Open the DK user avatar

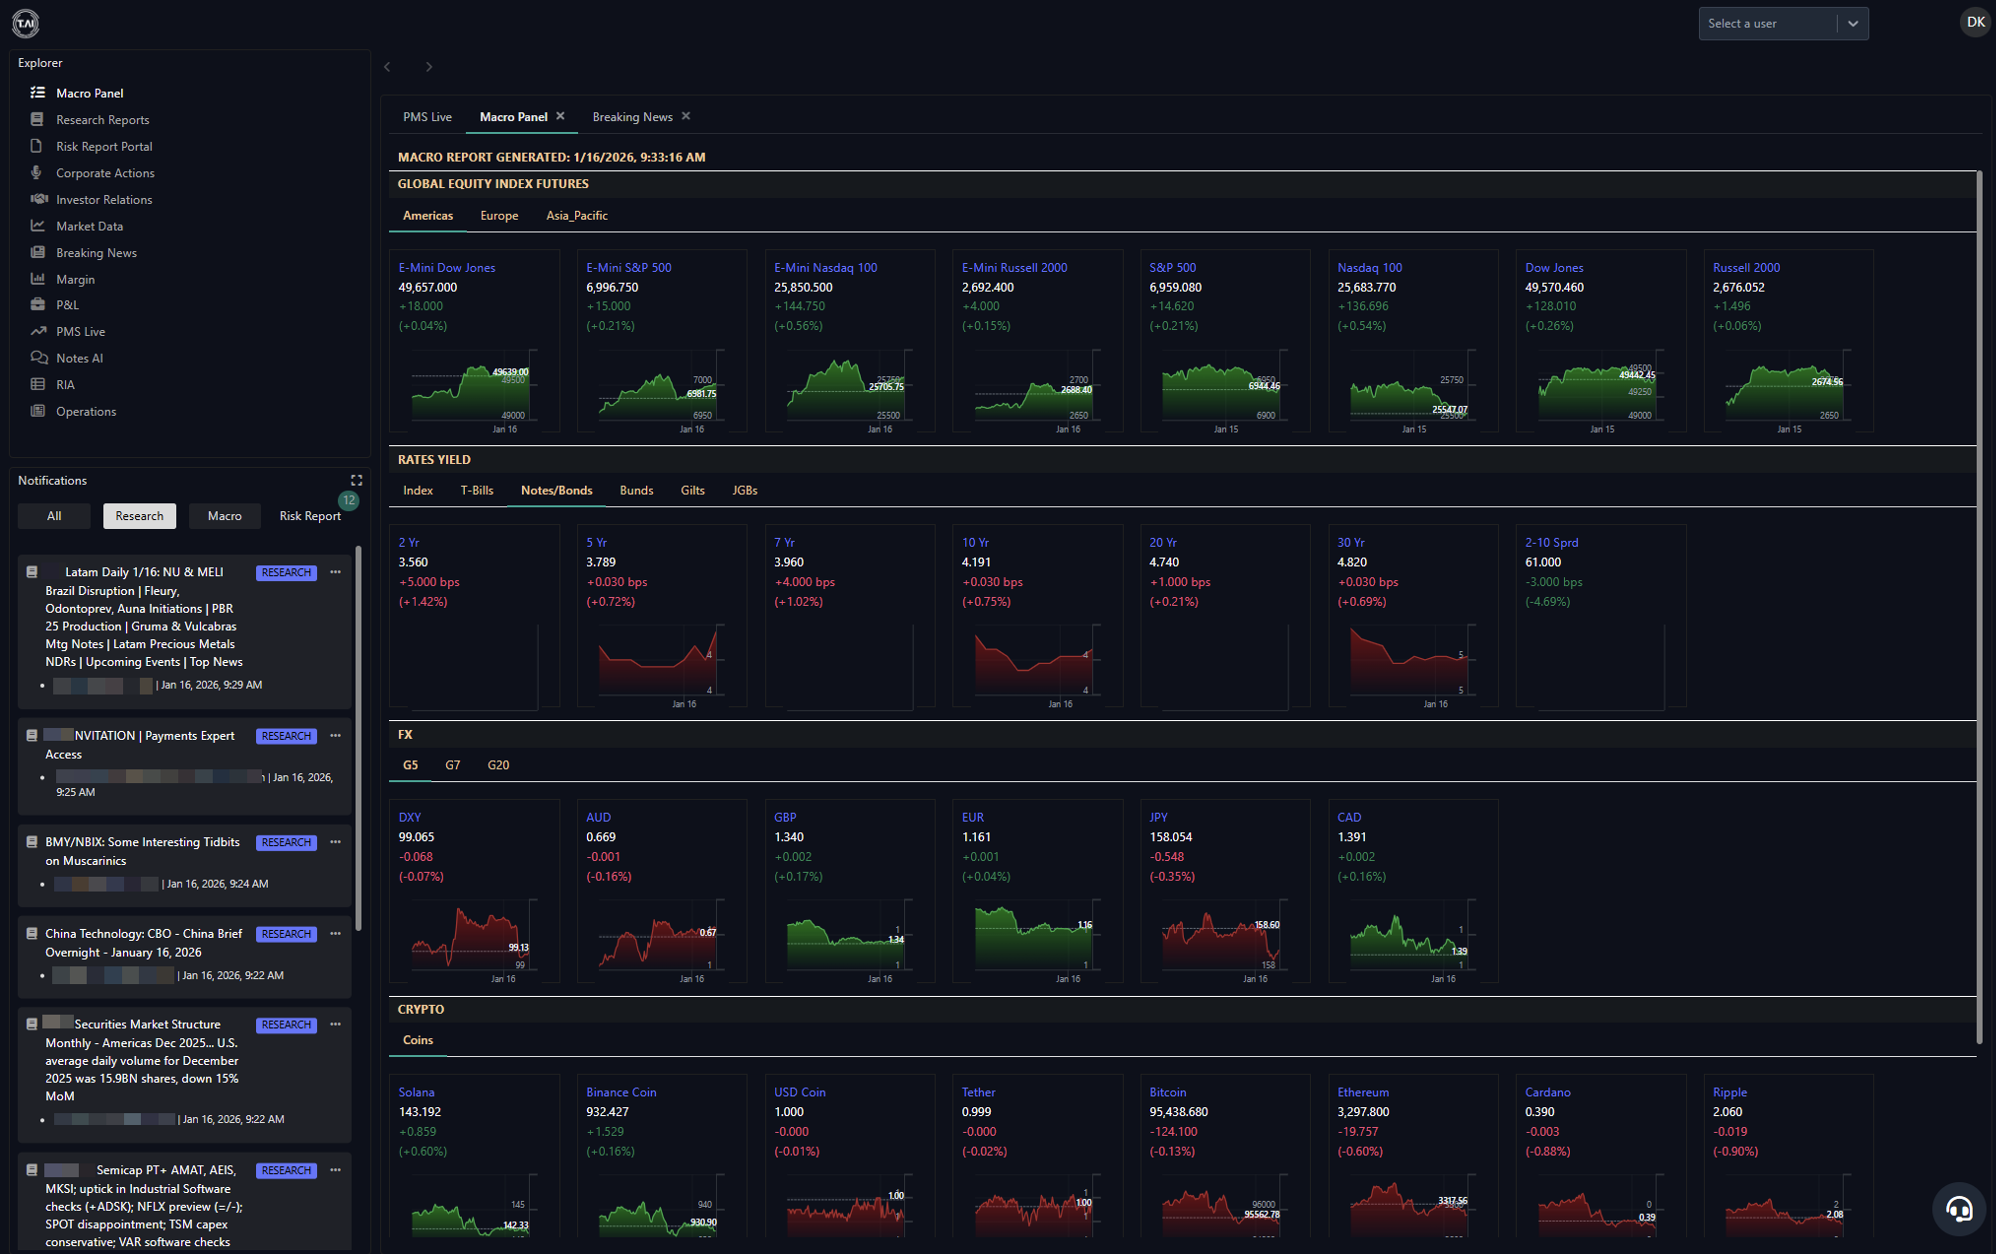coord(1974,22)
